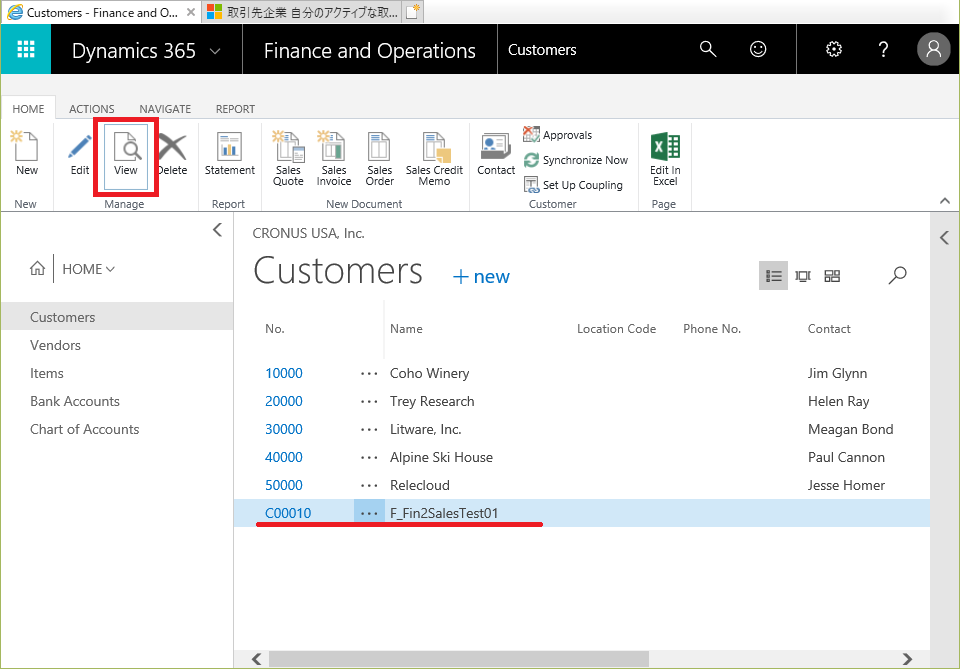Expand the right FactBox pane chevron

click(944, 237)
